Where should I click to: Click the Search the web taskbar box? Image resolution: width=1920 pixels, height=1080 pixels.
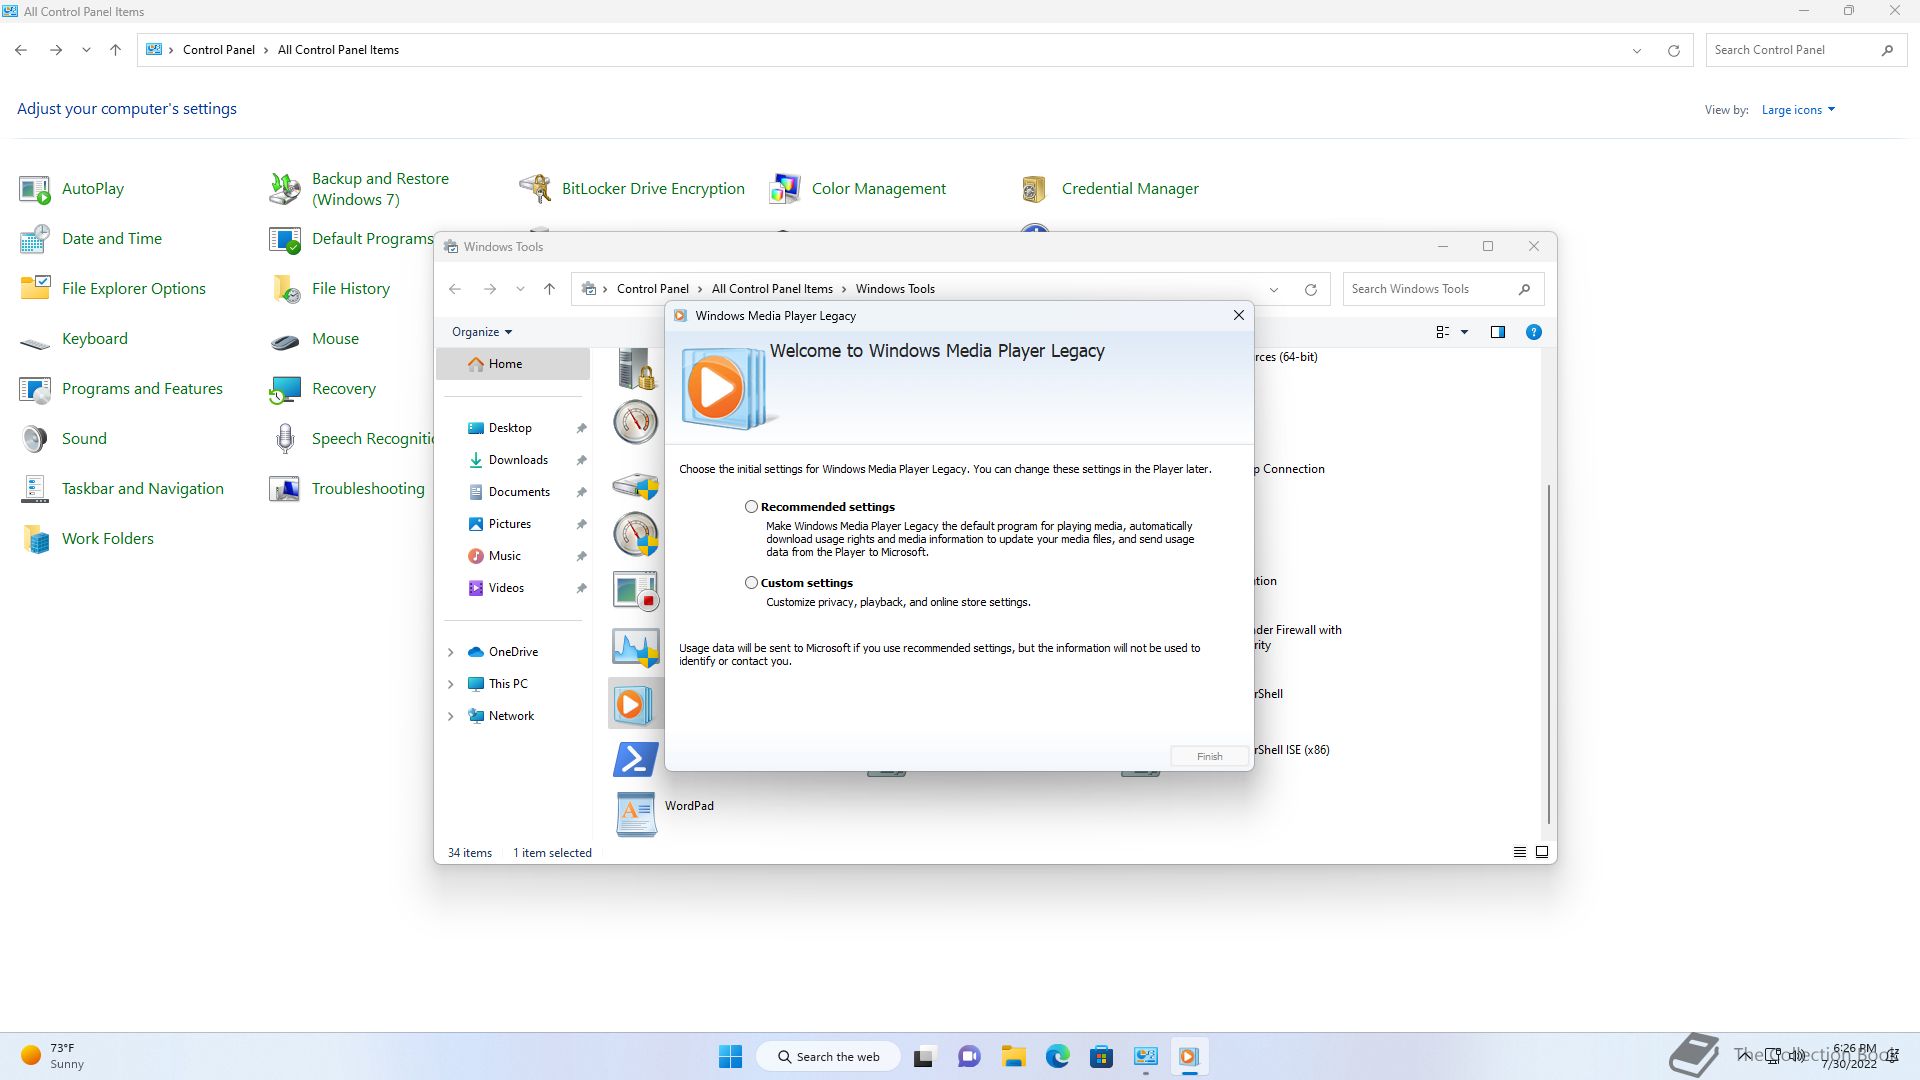[828, 1056]
